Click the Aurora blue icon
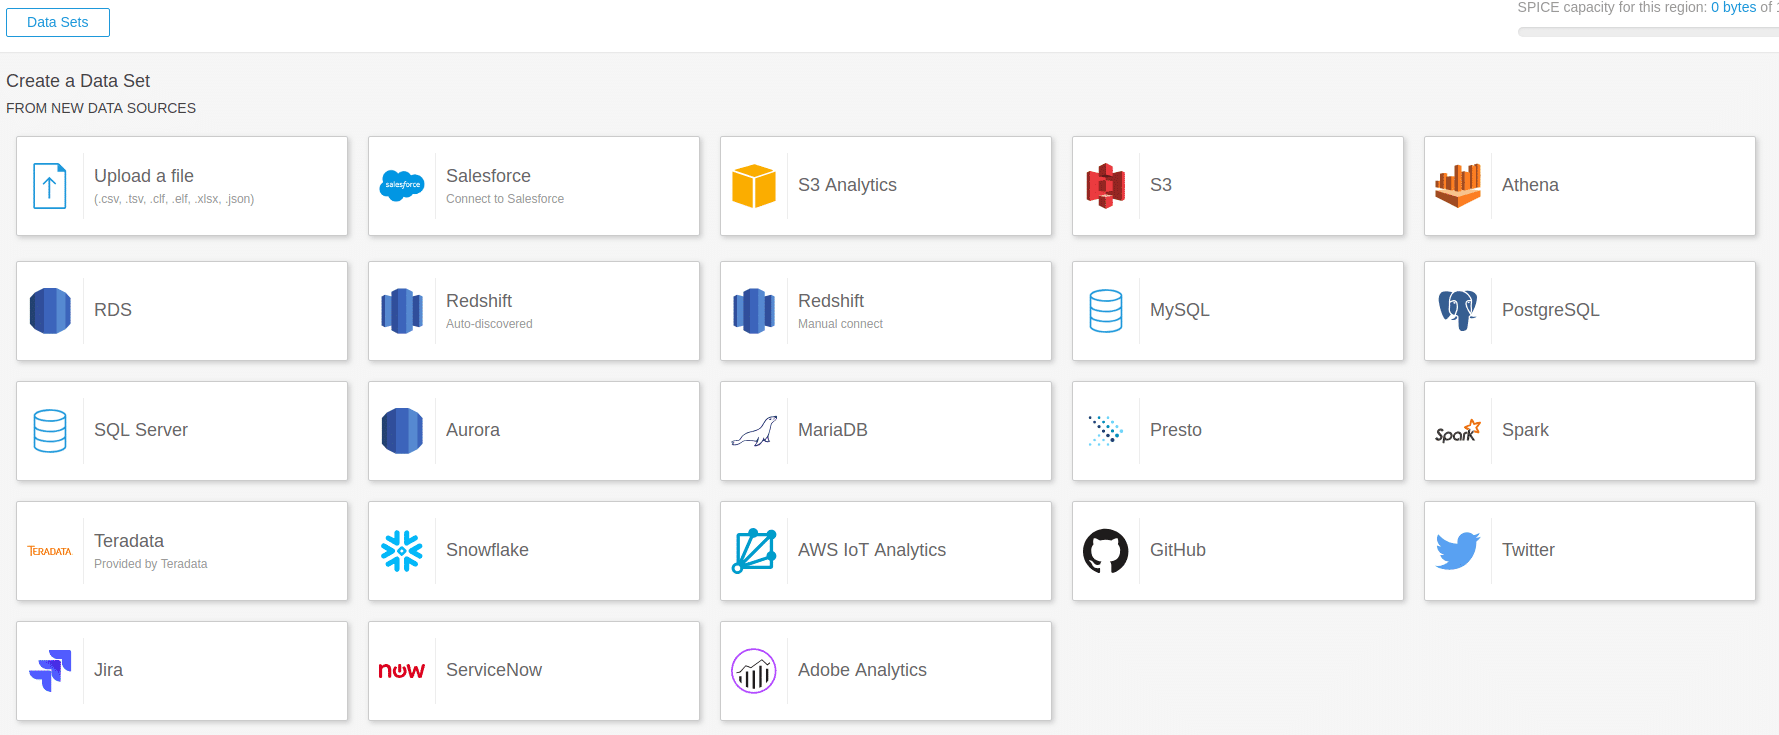The height and width of the screenshot is (735, 1779). 402,431
